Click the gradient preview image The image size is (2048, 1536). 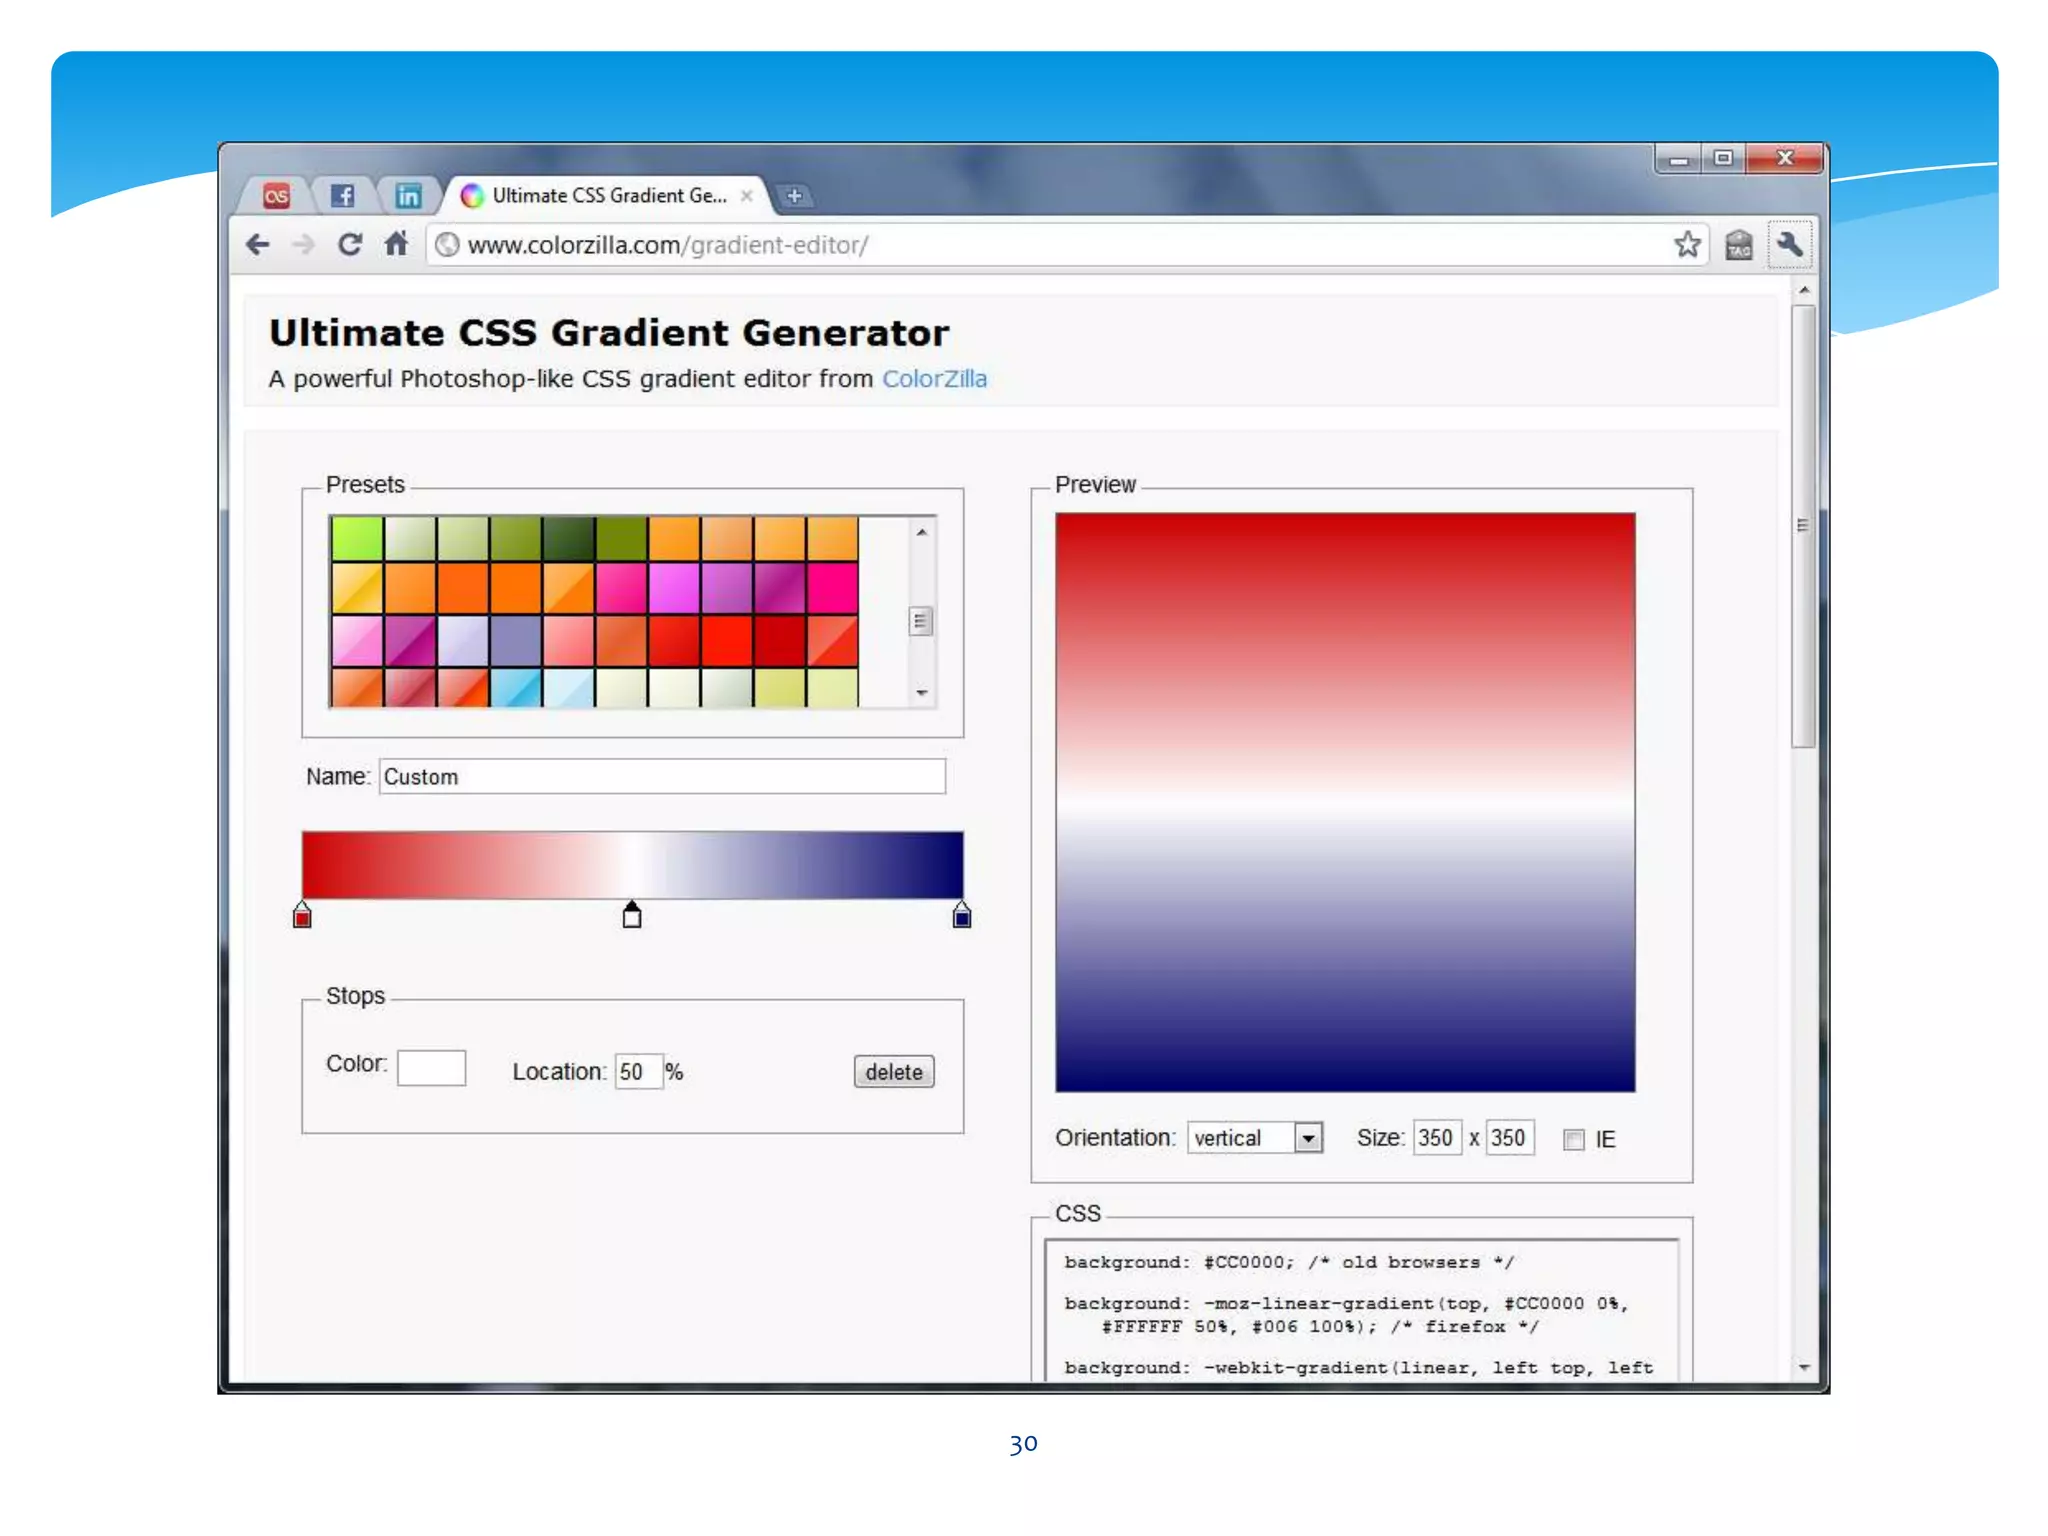[1346, 802]
